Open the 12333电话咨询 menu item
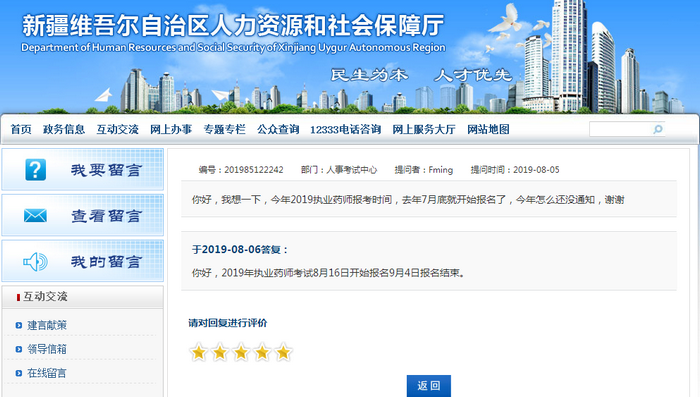Viewport: 700px width, 397px height. click(x=346, y=130)
